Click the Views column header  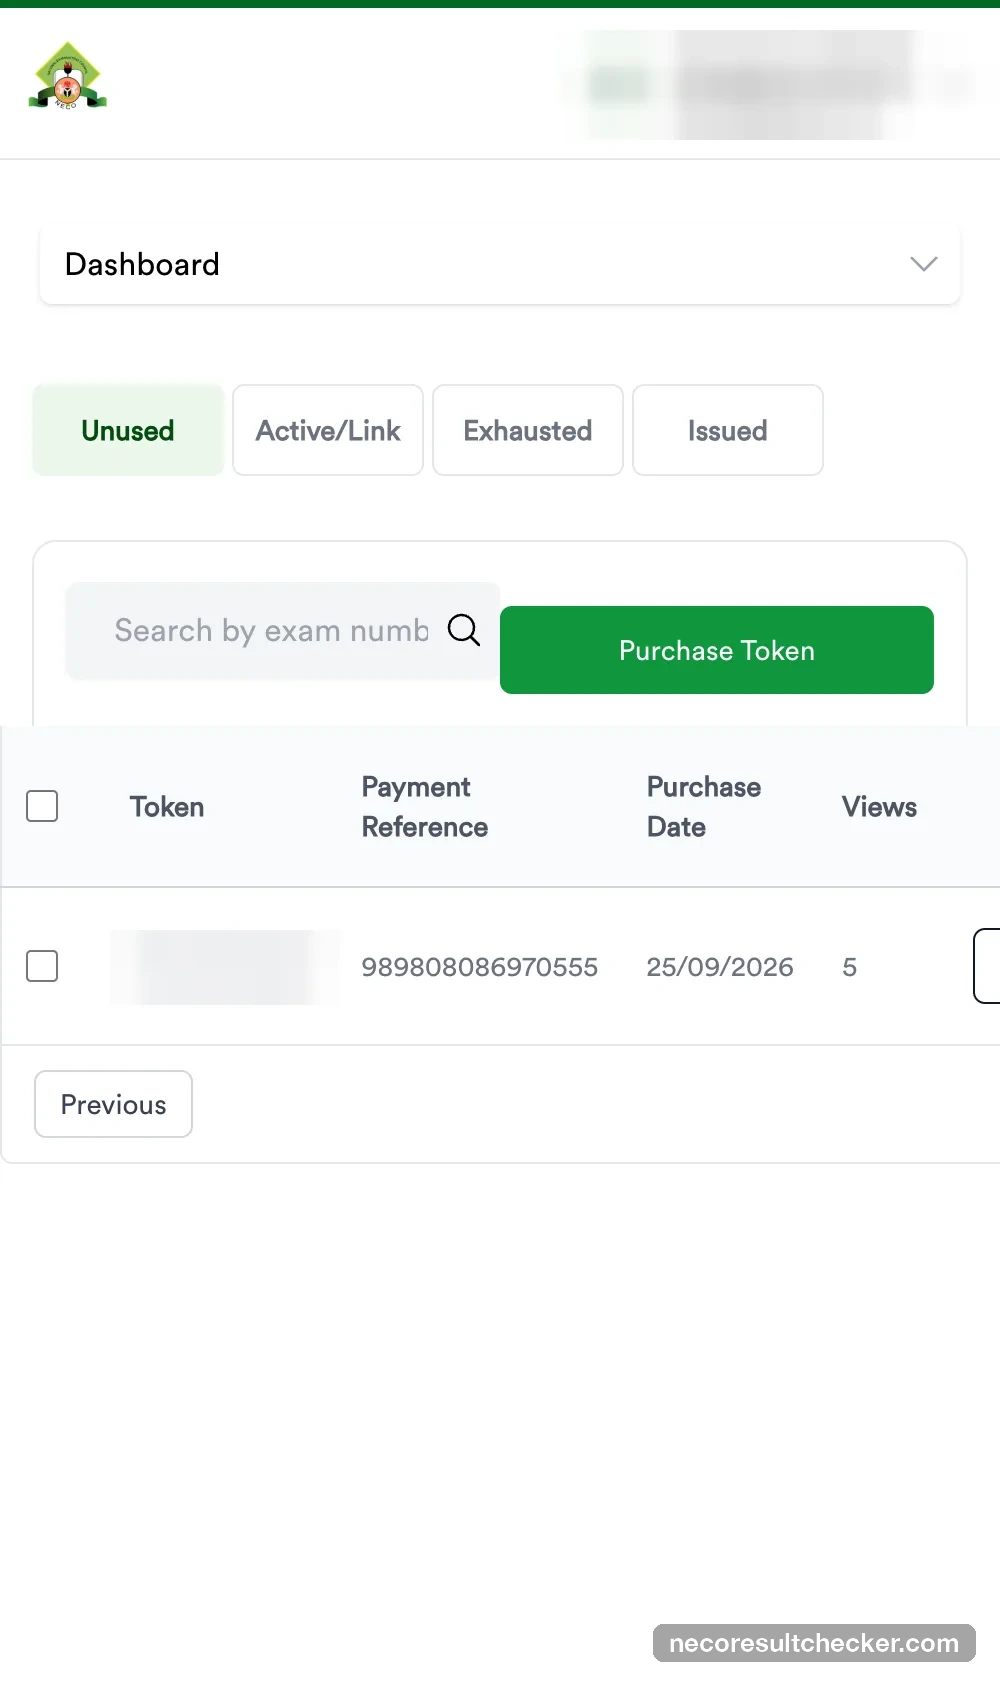click(x=879, y=807)
